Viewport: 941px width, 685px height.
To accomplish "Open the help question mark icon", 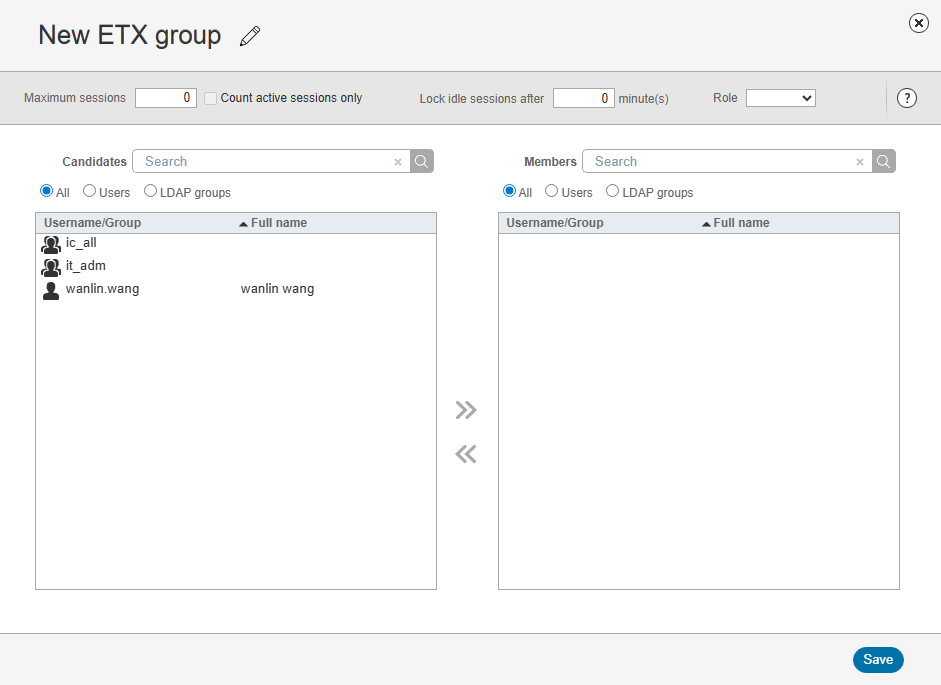I will 907,98.
